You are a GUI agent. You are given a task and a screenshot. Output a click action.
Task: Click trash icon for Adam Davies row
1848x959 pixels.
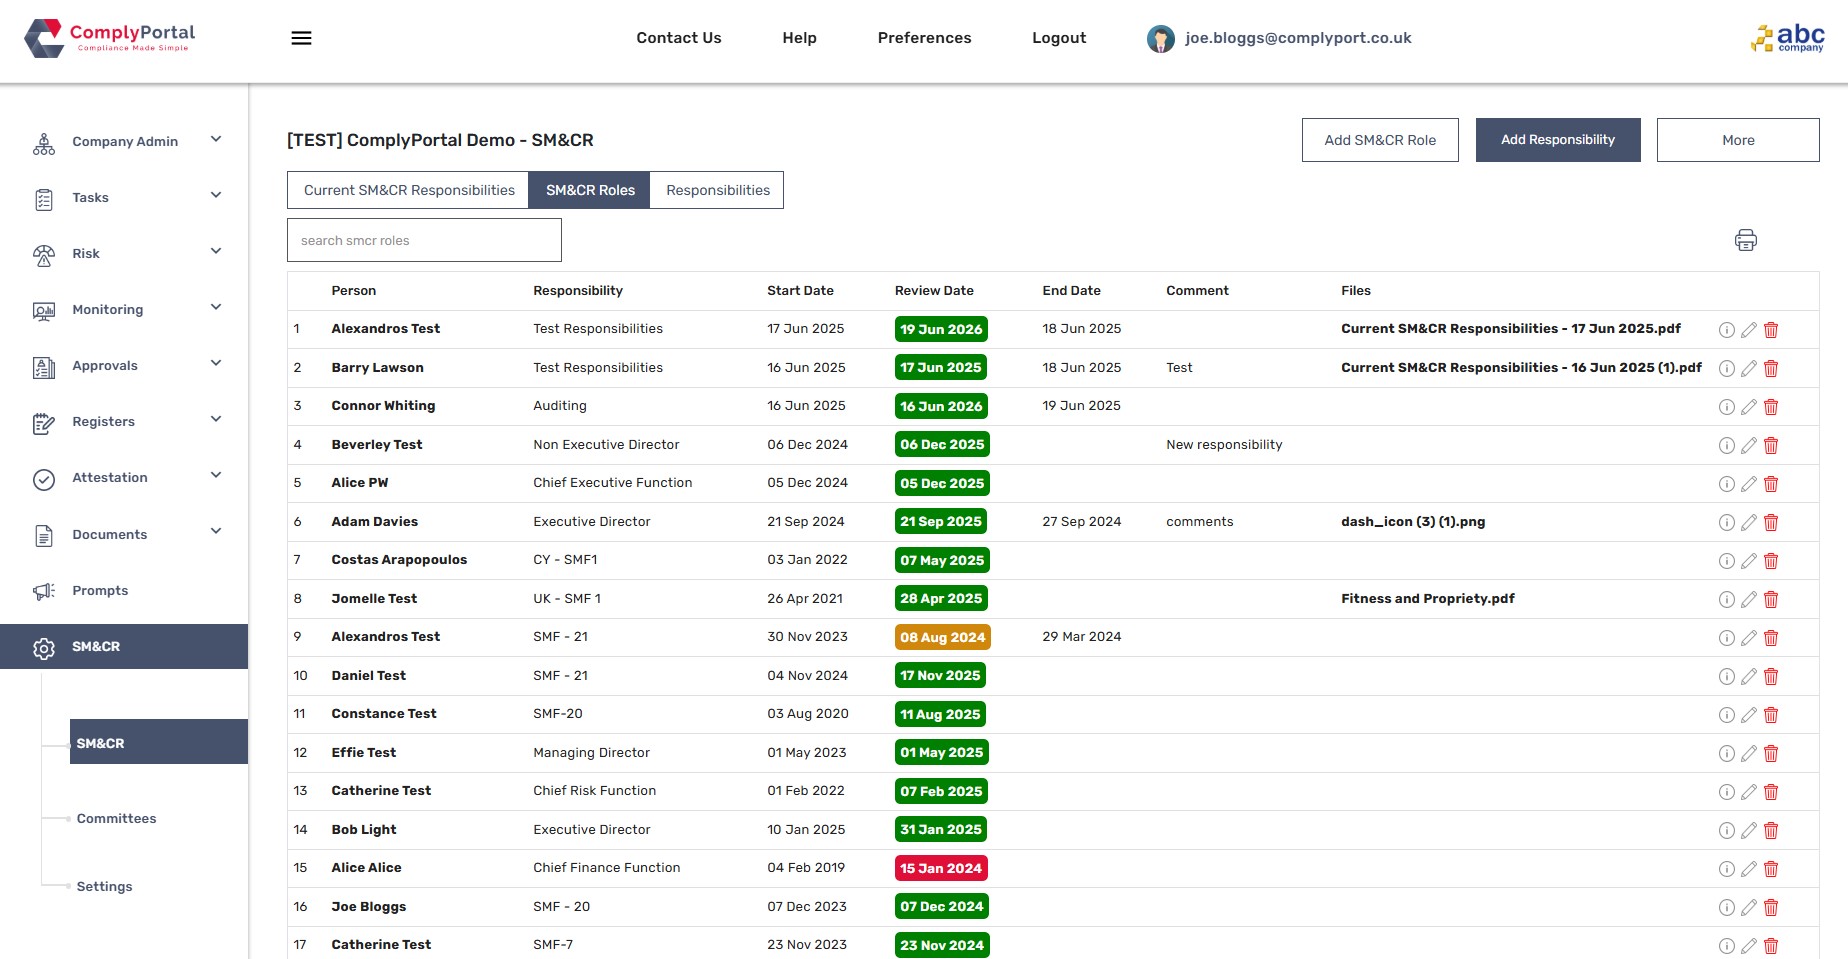click(1771, 522)
